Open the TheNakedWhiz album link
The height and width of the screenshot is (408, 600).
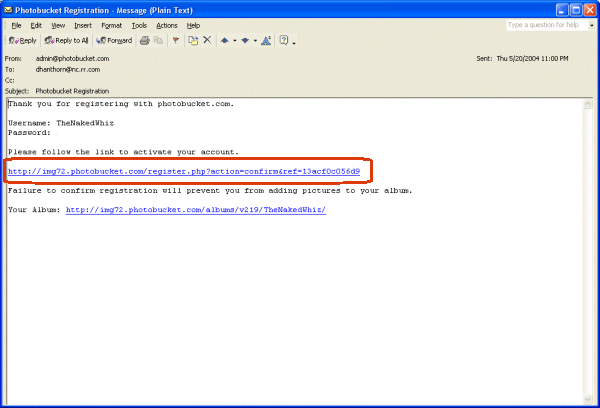(x=196, y=210)
